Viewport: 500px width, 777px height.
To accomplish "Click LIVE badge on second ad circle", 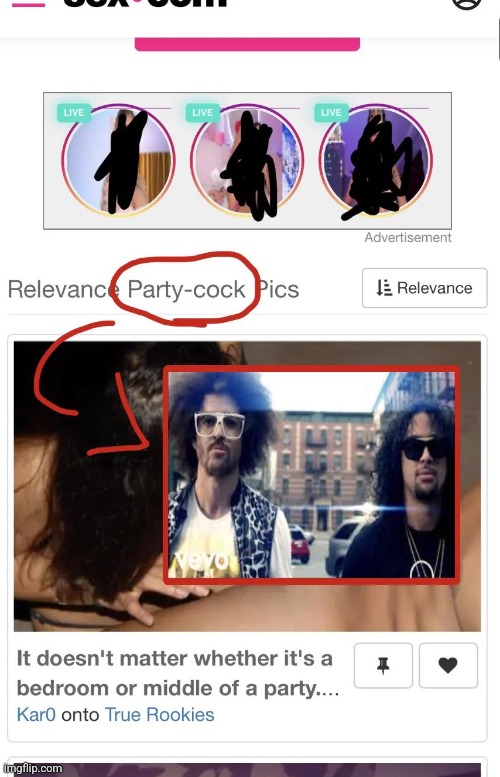I will click(203, 112).
